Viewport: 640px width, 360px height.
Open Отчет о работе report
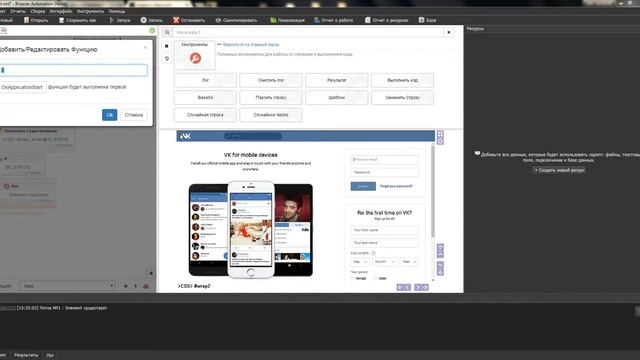333,20
